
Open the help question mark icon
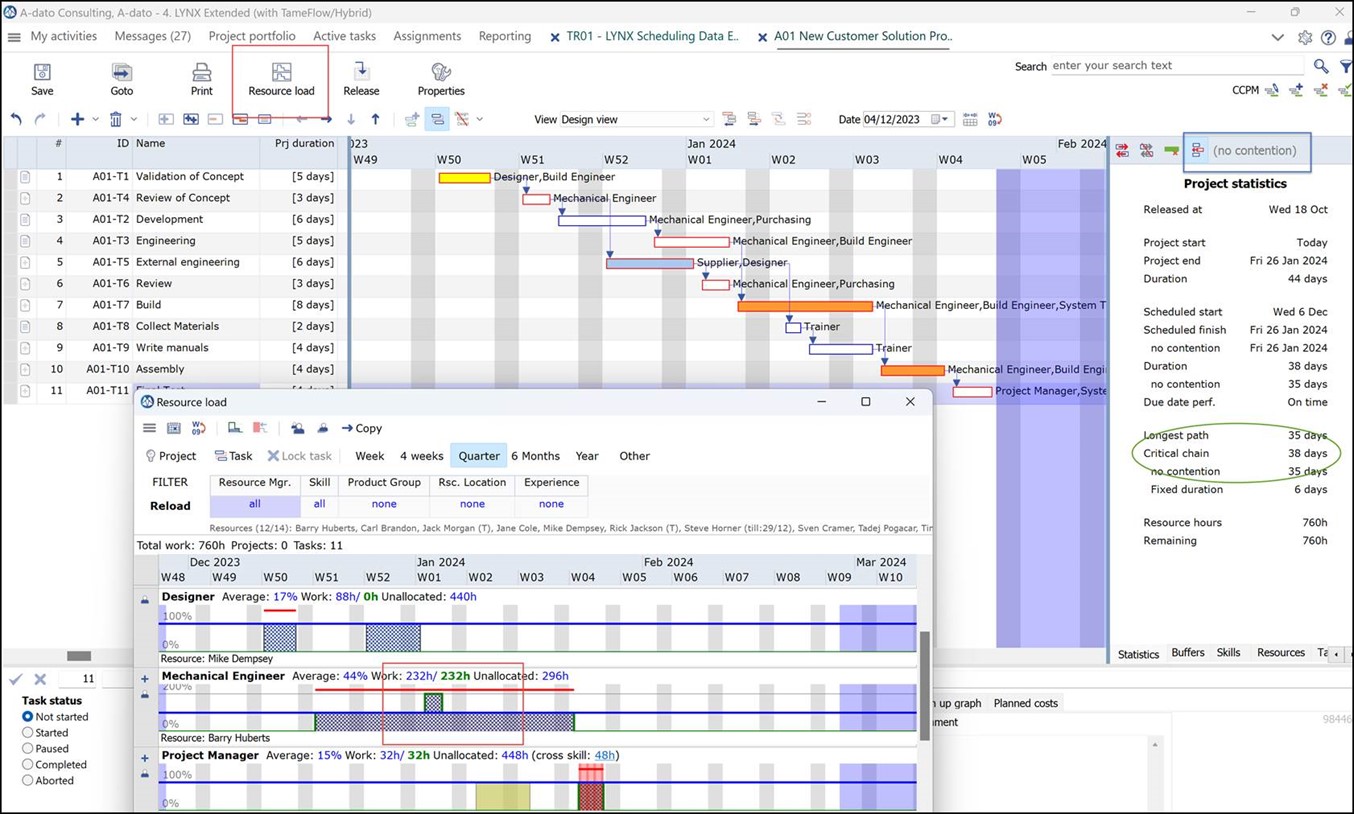1328,37
